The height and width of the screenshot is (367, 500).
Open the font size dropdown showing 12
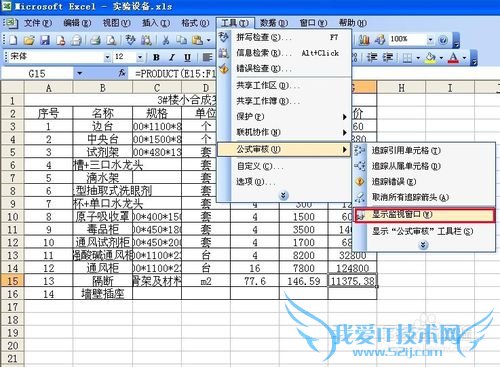(x=140, y=57)
